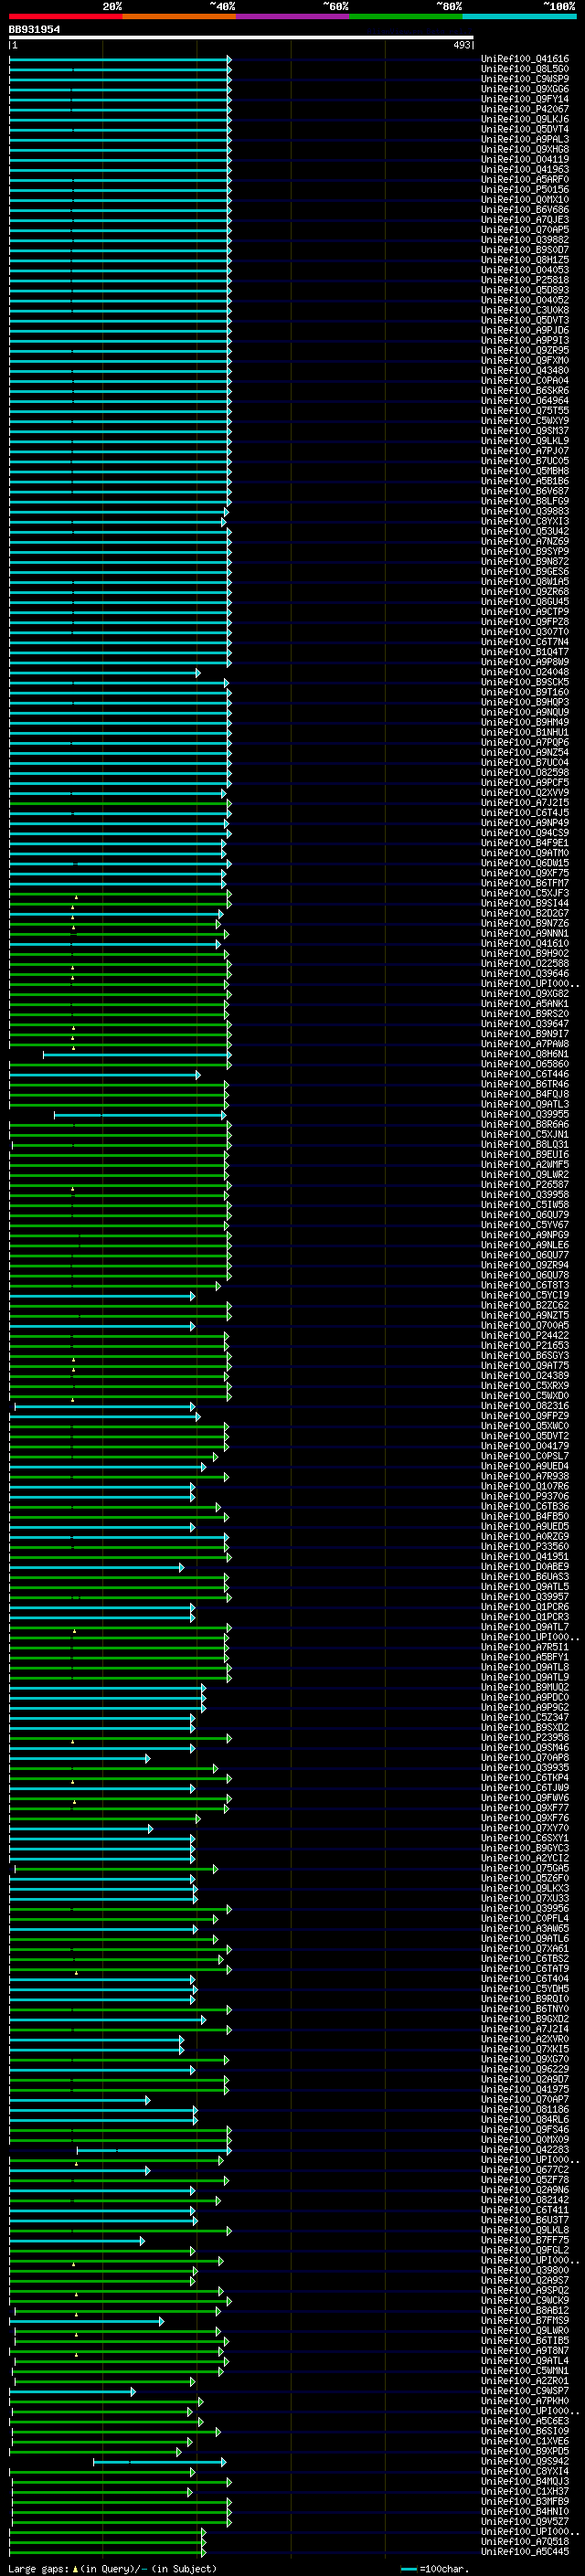Open hit UniRef100_P42067
The height and width of the screenshot is (2576, 585).
click(525, 109)
